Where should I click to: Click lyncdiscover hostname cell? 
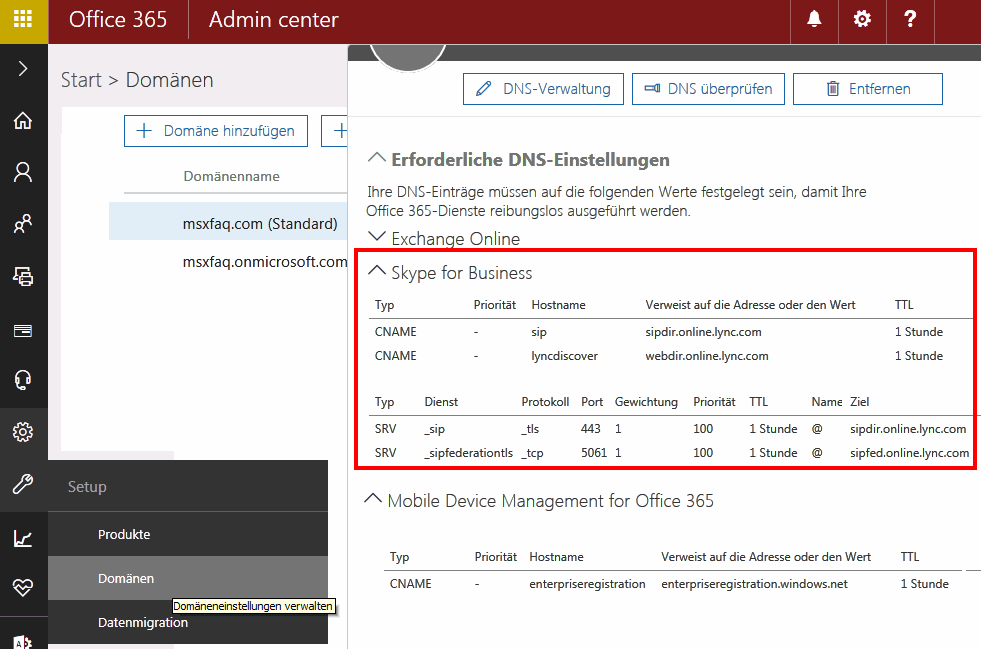pos(564,356)
